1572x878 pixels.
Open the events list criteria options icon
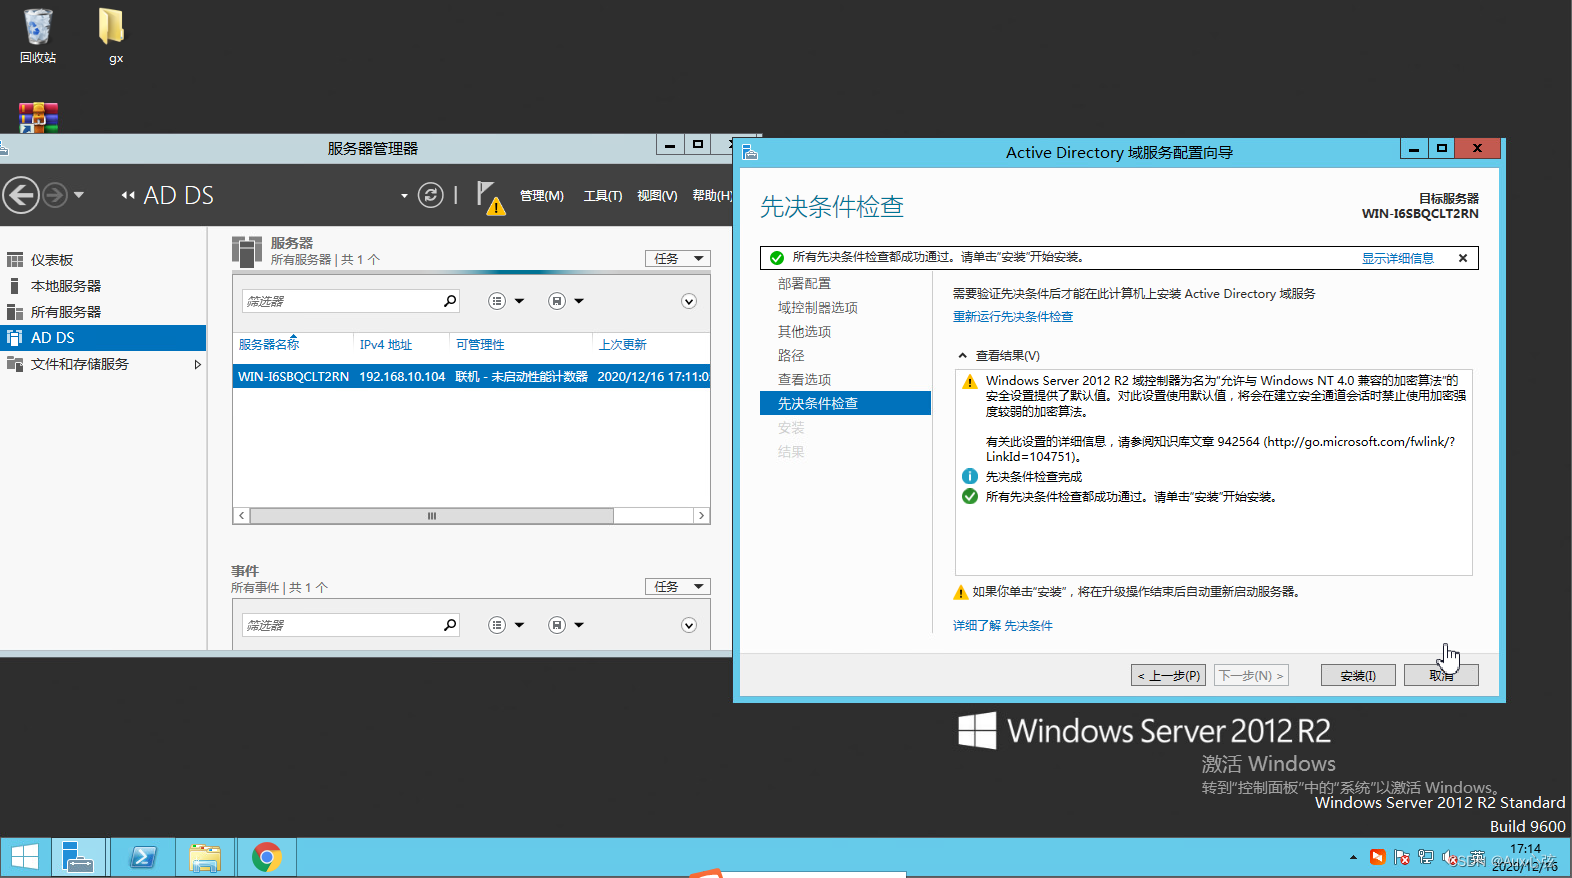(497, 625)
